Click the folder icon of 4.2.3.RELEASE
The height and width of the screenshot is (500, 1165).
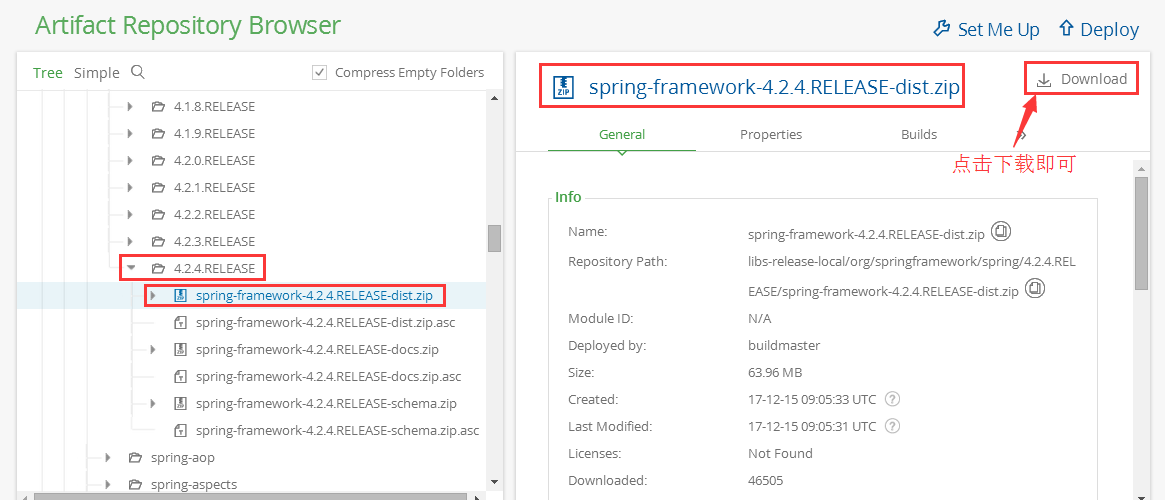pos(158,241)
